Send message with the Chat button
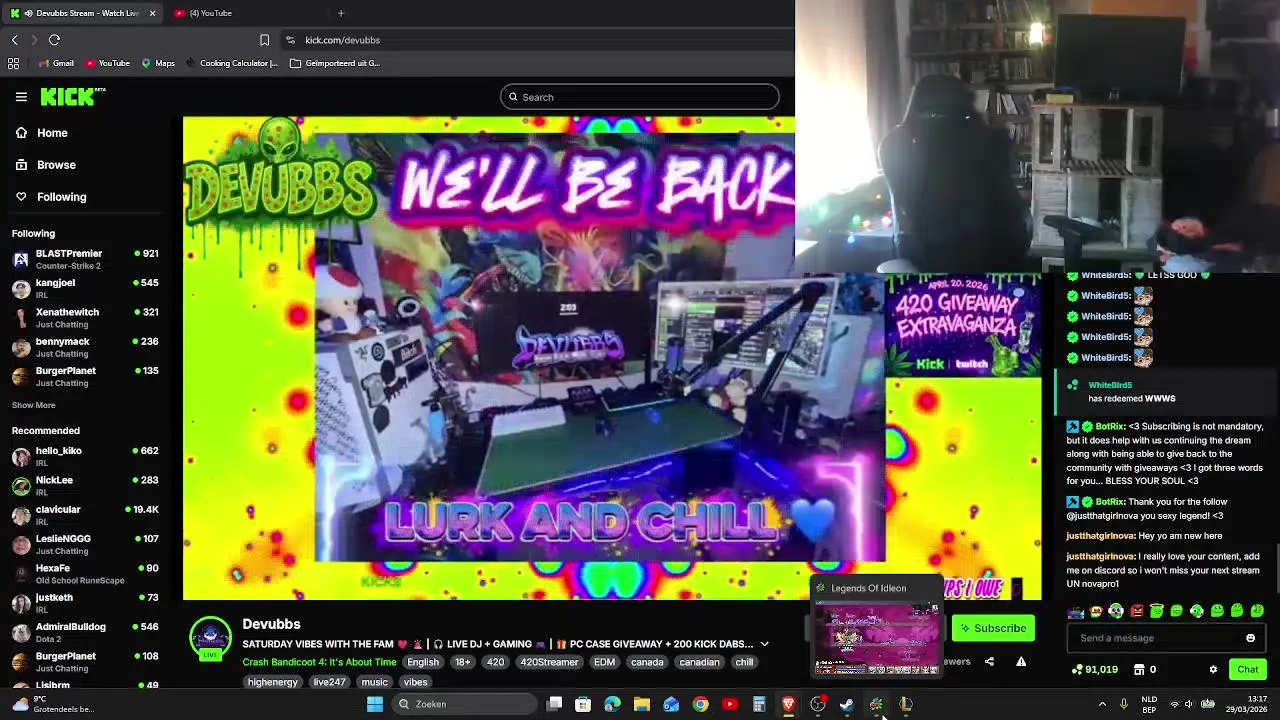The height and width of the screenshot is (720, 1280). point(1247,669)
